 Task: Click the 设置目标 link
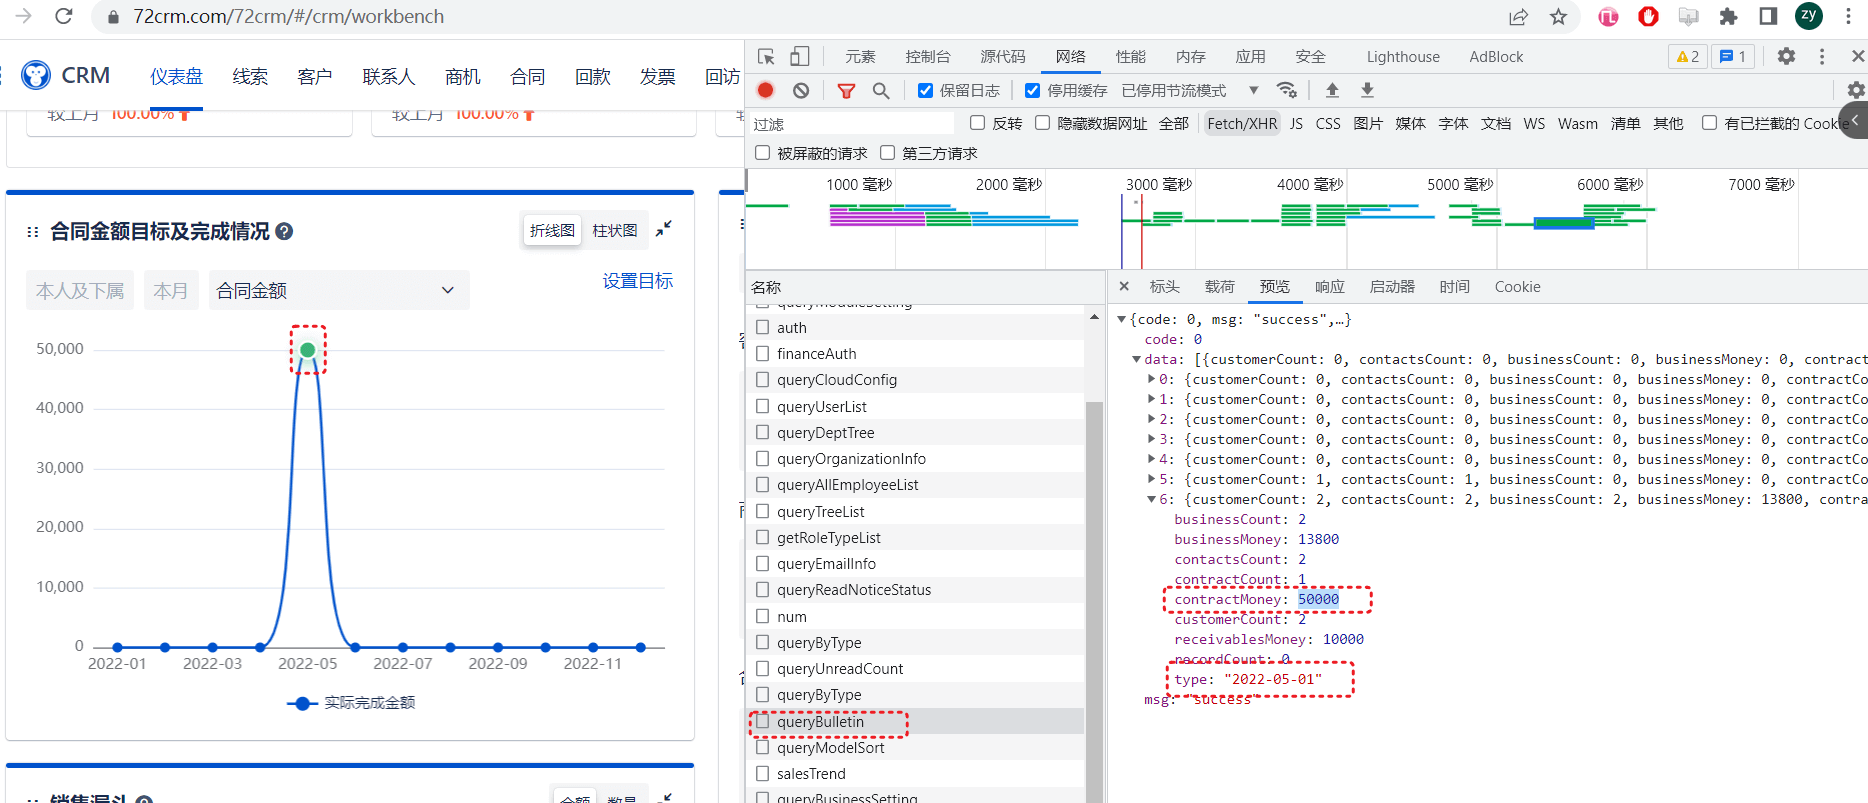point(638,281)
